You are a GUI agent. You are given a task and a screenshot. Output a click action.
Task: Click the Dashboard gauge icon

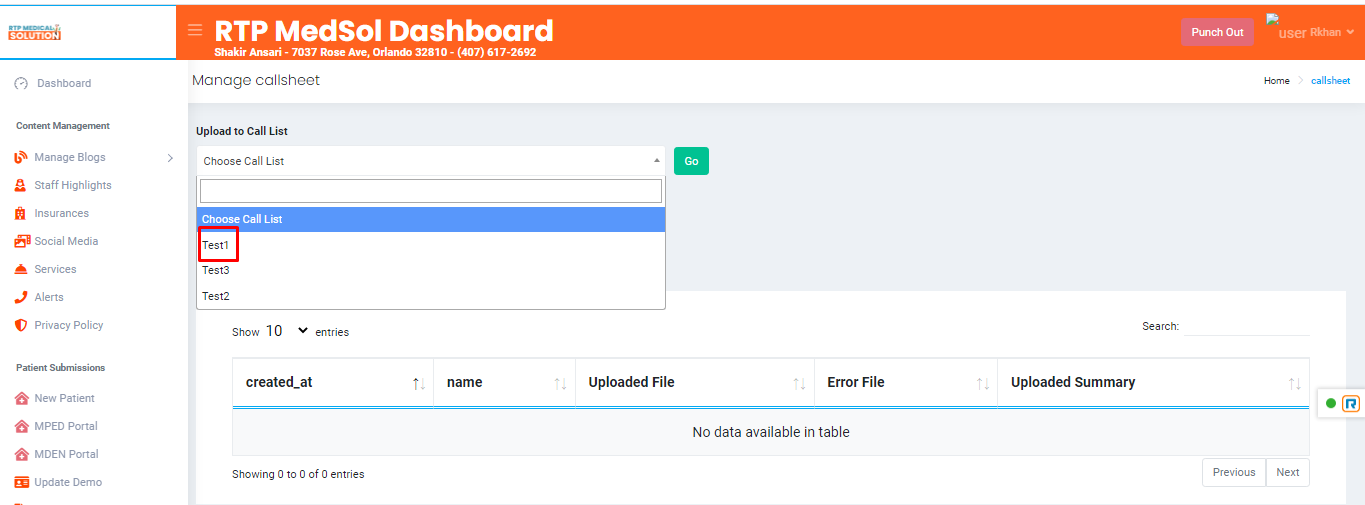click(21, 83)
